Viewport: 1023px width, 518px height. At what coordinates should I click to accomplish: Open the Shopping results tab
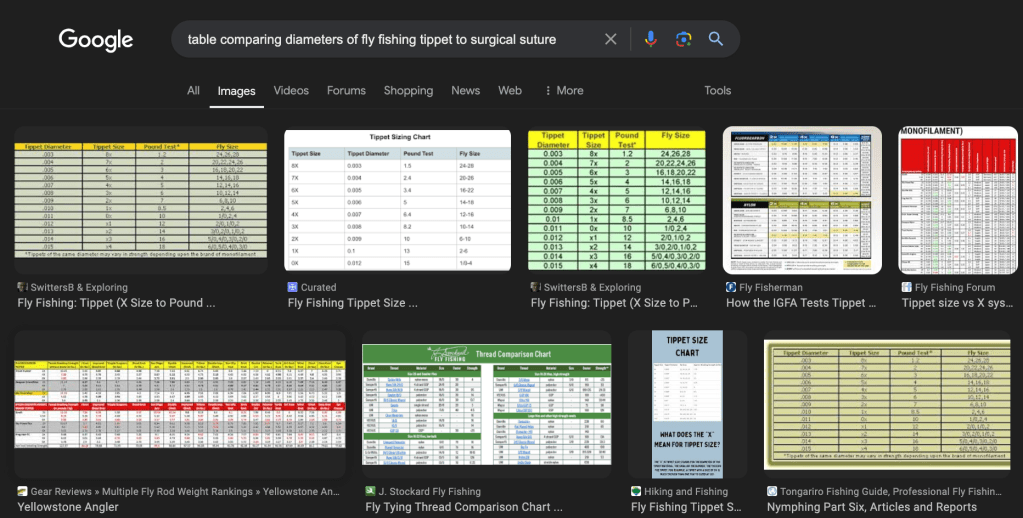pyautogui.click(x=408, y=90)
